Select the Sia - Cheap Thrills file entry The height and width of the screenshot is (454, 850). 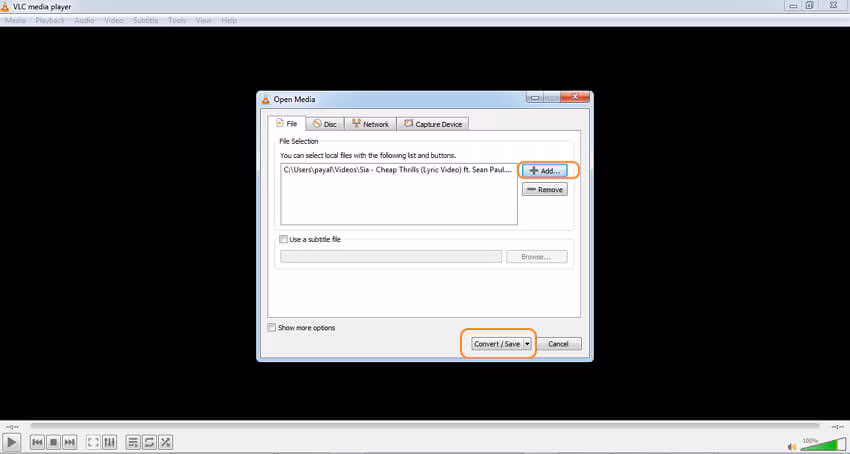398,169
